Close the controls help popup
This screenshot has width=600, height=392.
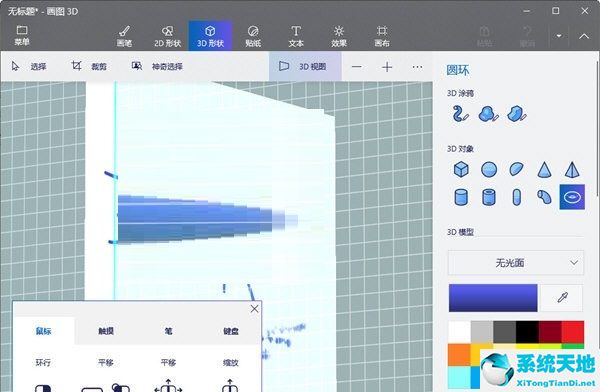point(254,309)
